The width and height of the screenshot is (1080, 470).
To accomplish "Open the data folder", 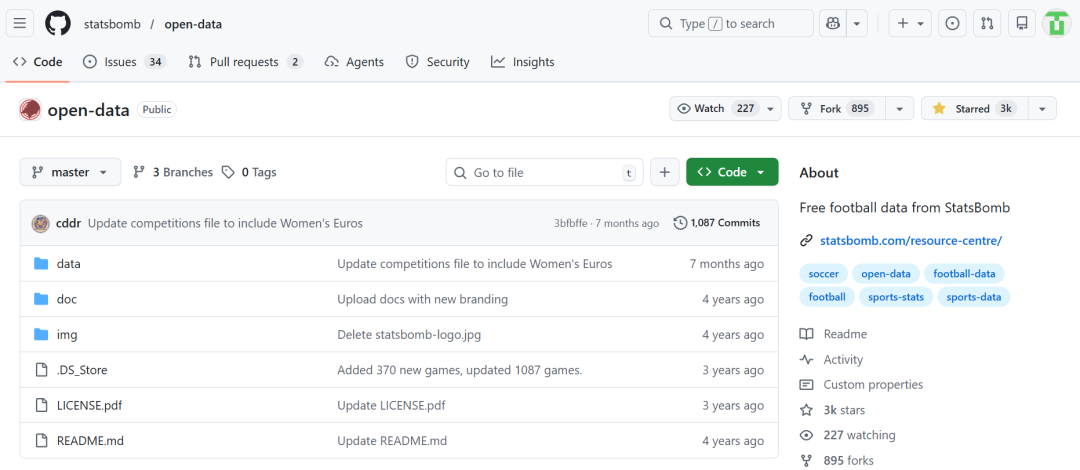I will click(69, 264).
